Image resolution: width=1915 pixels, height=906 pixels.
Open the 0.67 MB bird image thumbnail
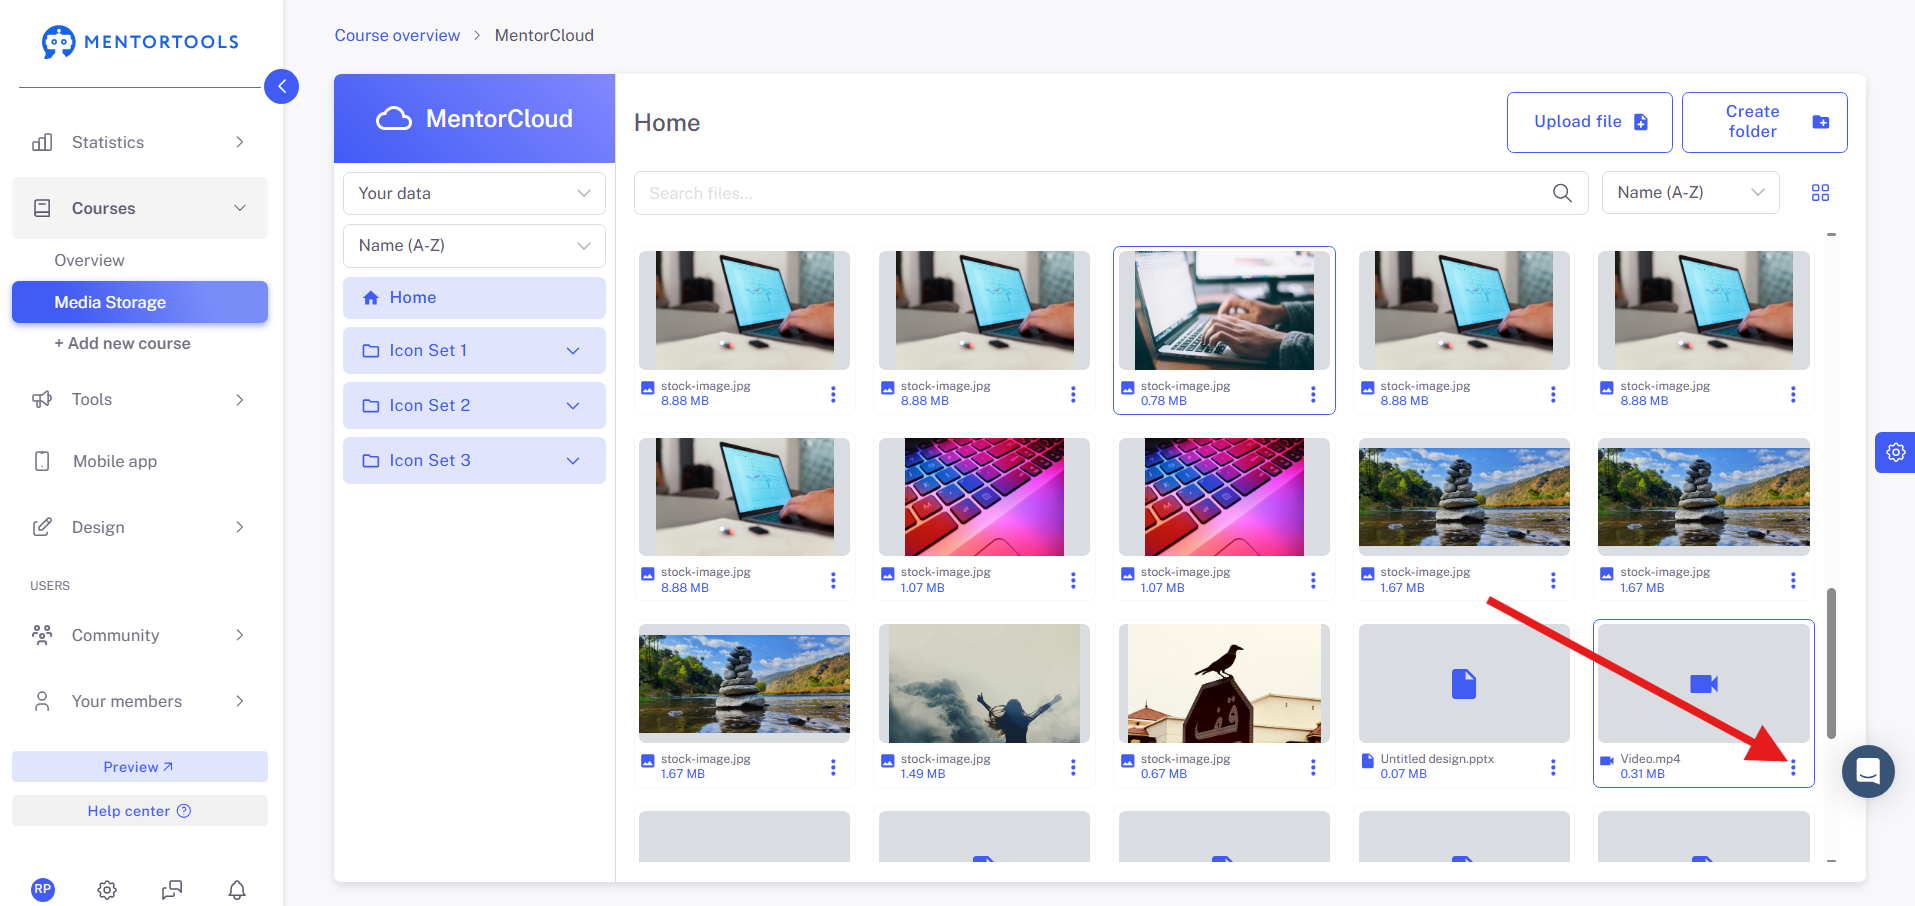pyautogui.click(x=1224, y=683)
